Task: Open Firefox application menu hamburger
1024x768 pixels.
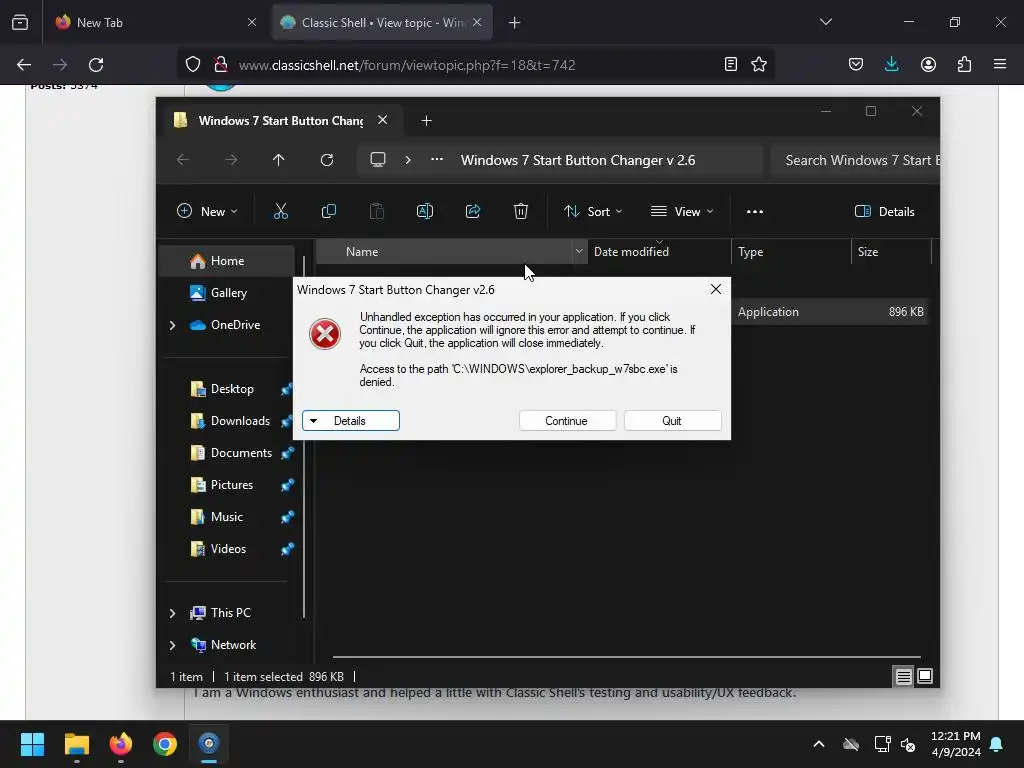Action: [x=1000, y=65]
